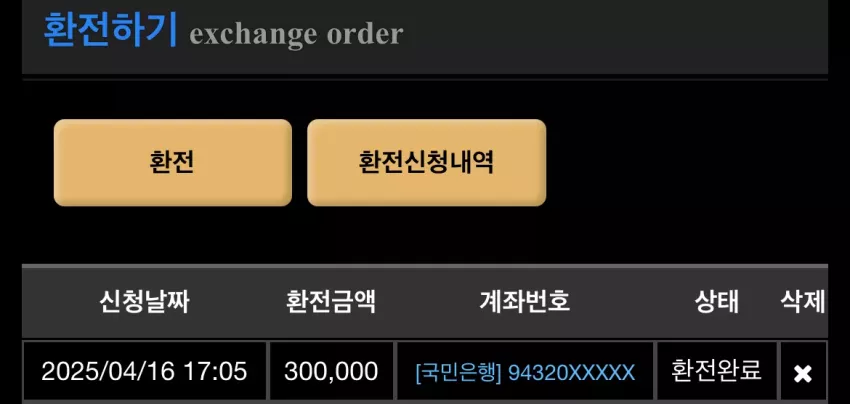Image resolution: width=850 pixels, height=404 pixels.
Task: Select the 2025/04/16 date text in row
Action: pos(108,371)
